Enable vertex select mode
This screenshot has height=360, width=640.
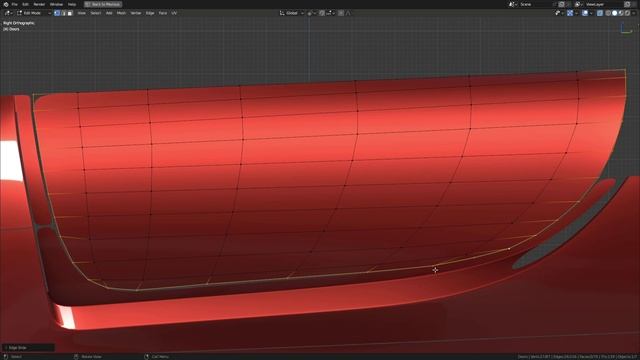click(x=57, y=13)
